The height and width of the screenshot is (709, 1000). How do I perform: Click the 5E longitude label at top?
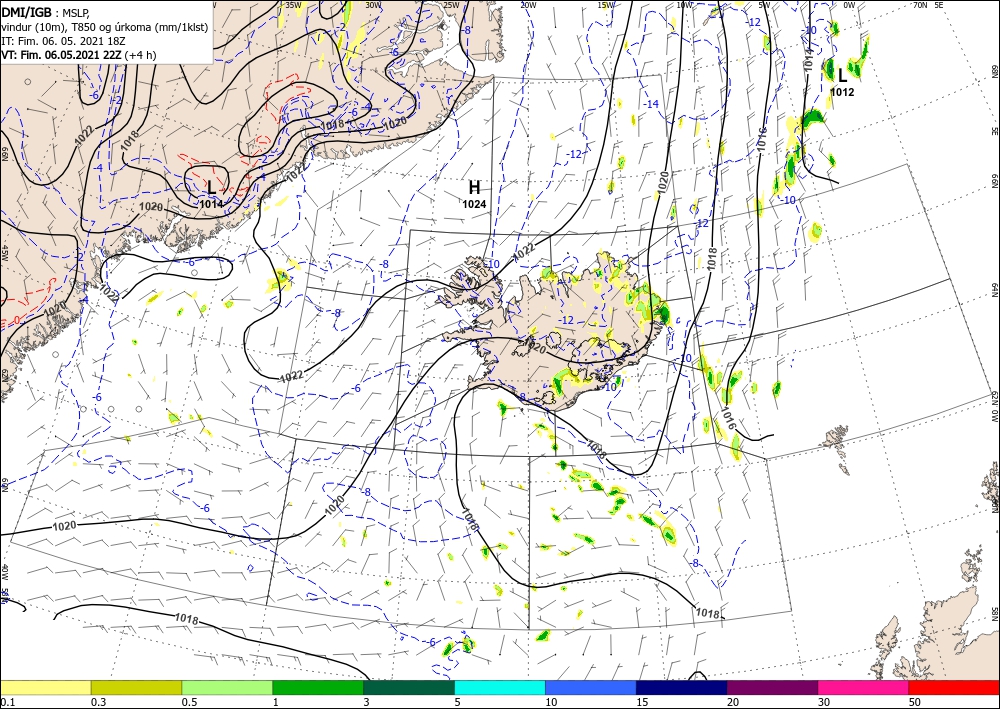pos(939,5)
